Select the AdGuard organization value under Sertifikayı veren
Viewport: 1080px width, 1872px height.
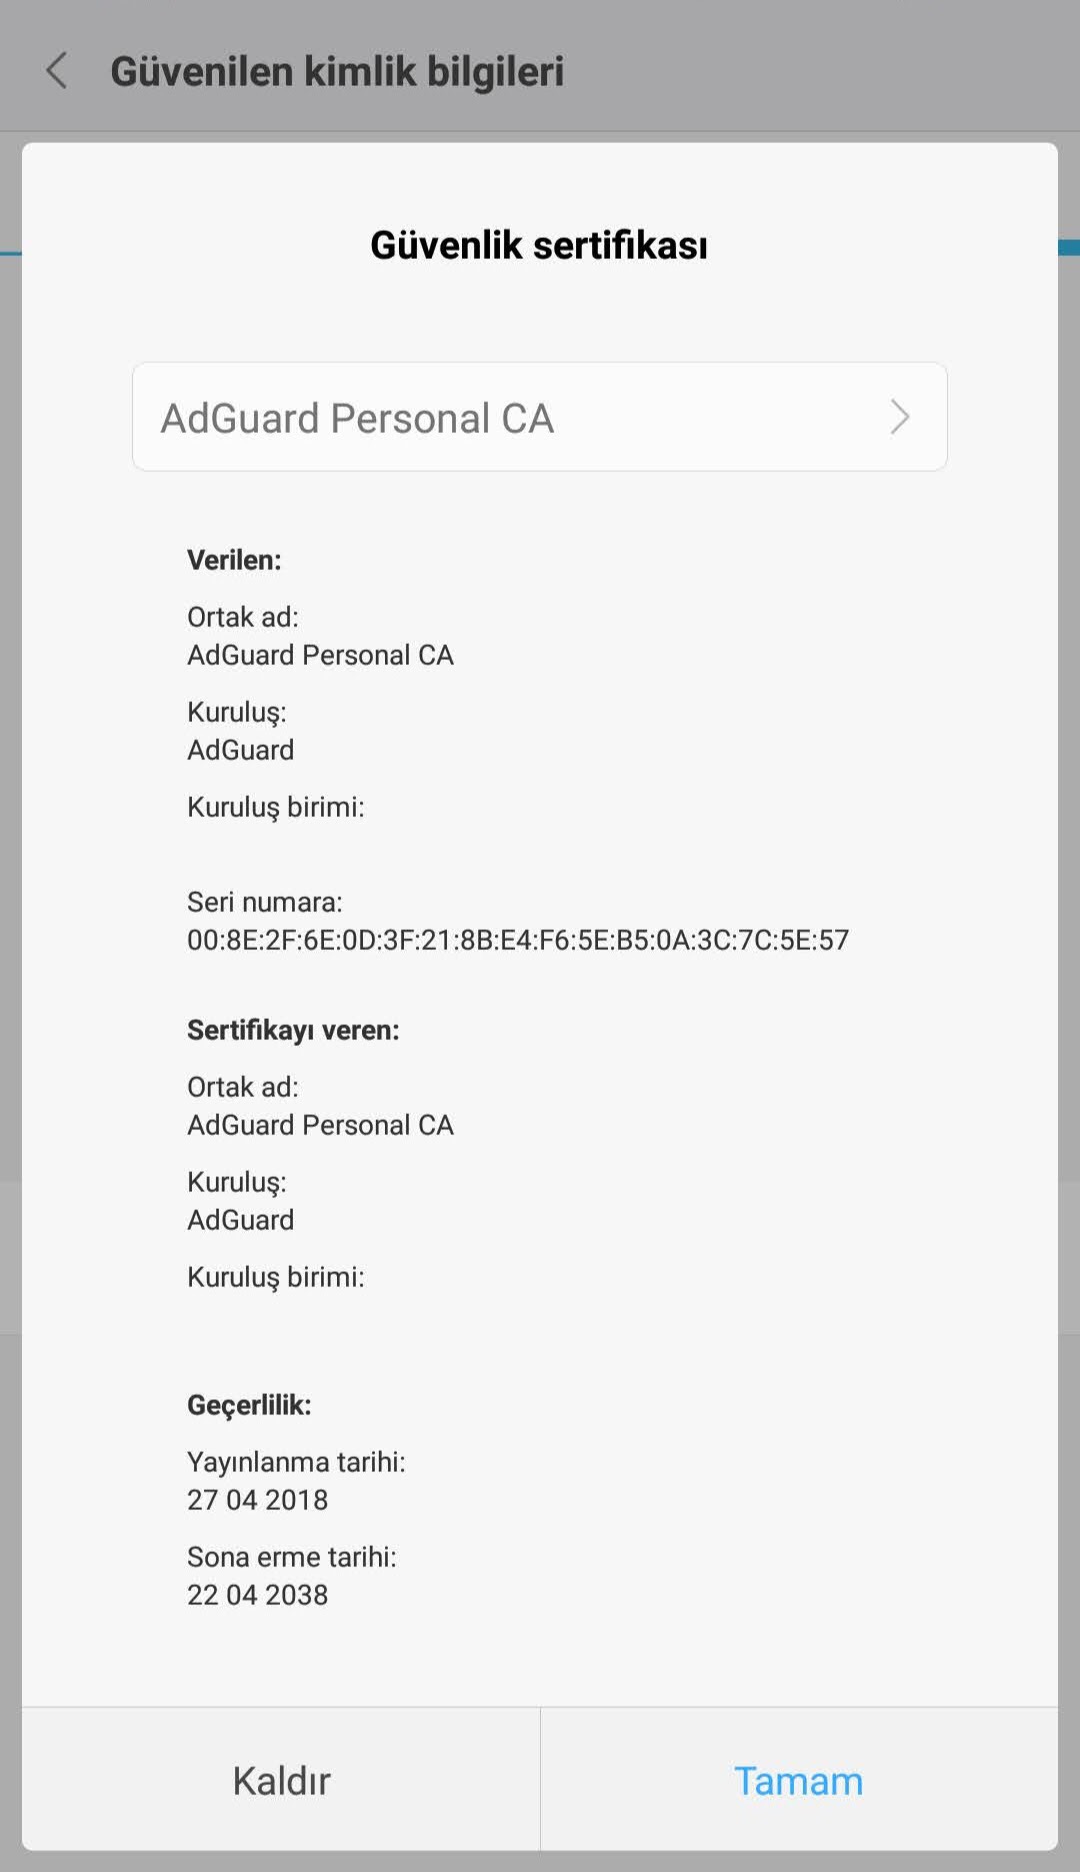tap(240, 1220)
